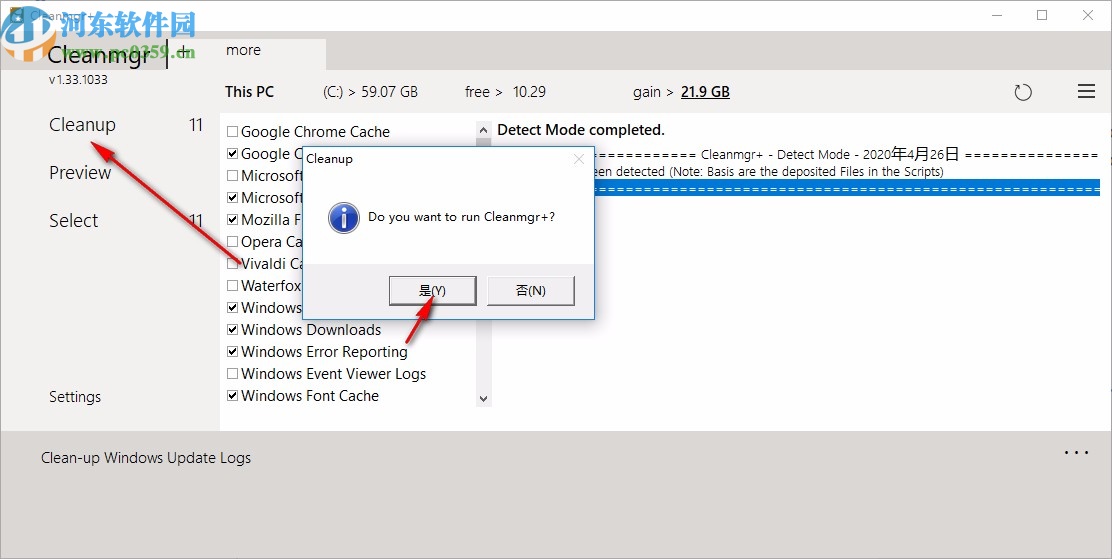Switch to the more tab
1112x559 pixels.
point(243,50)
